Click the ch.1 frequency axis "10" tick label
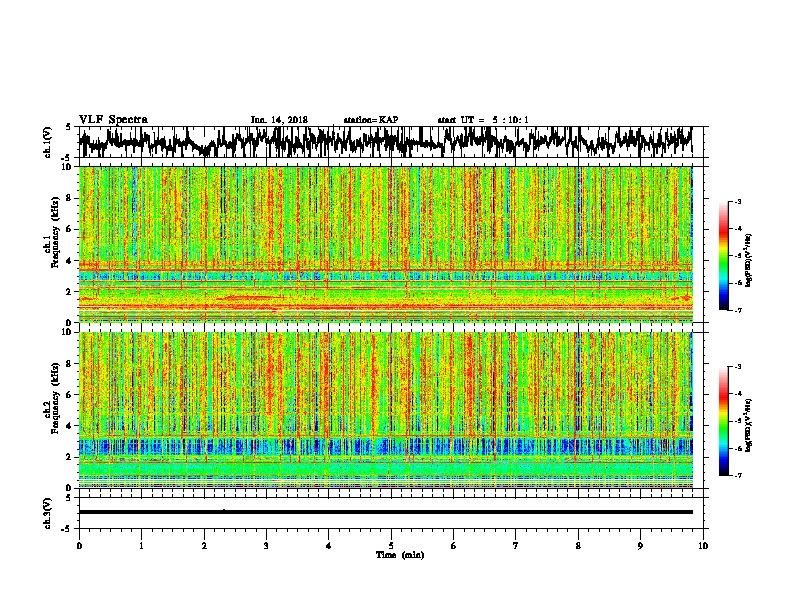 [x=68, y=167]
